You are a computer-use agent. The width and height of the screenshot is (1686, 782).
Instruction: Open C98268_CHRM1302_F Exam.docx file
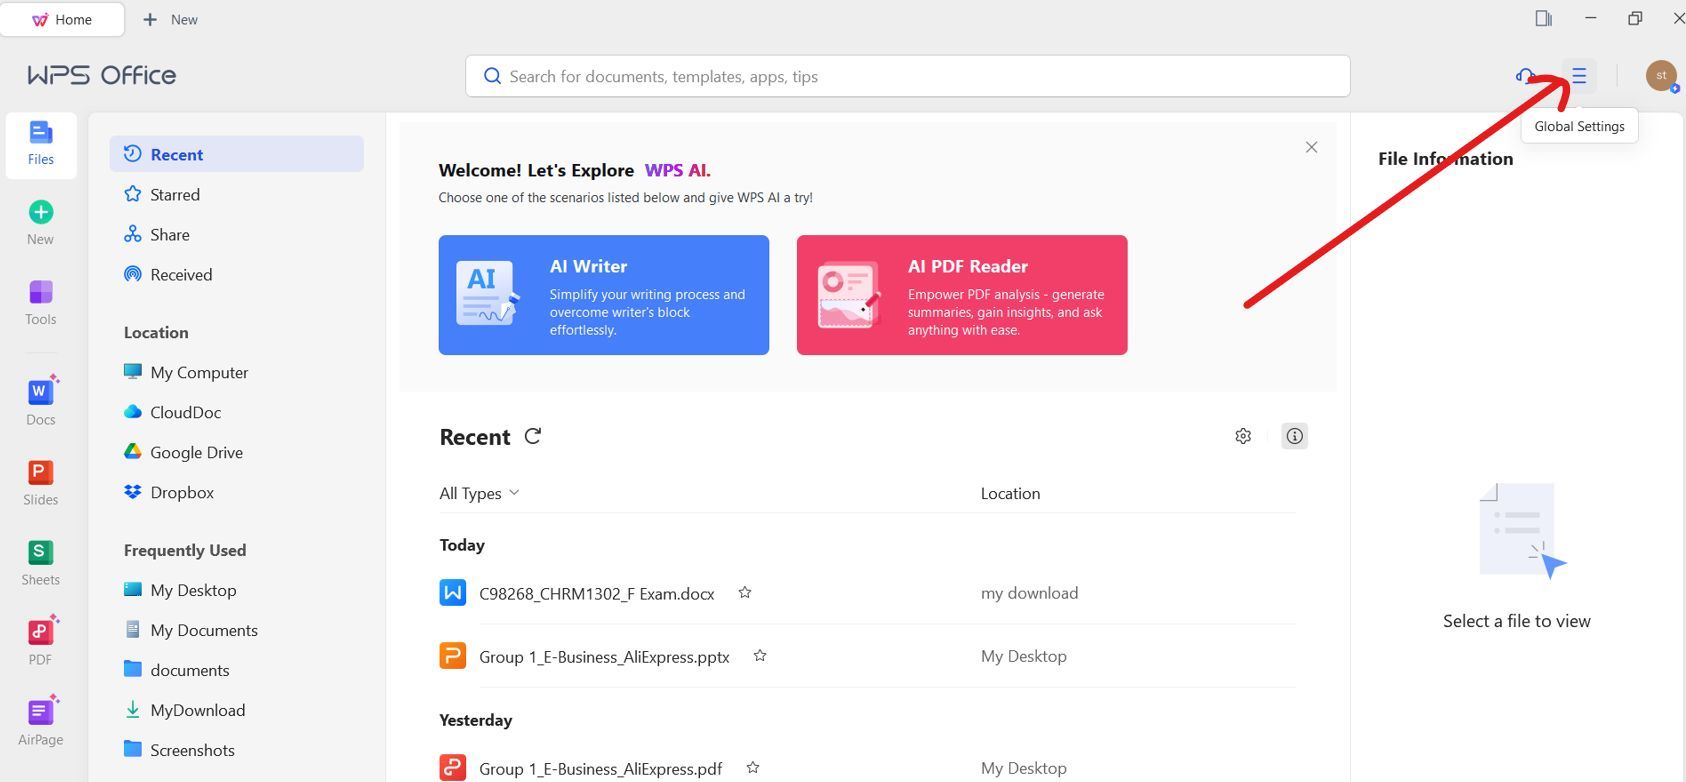pyautogui.click(x=597, y=594)
